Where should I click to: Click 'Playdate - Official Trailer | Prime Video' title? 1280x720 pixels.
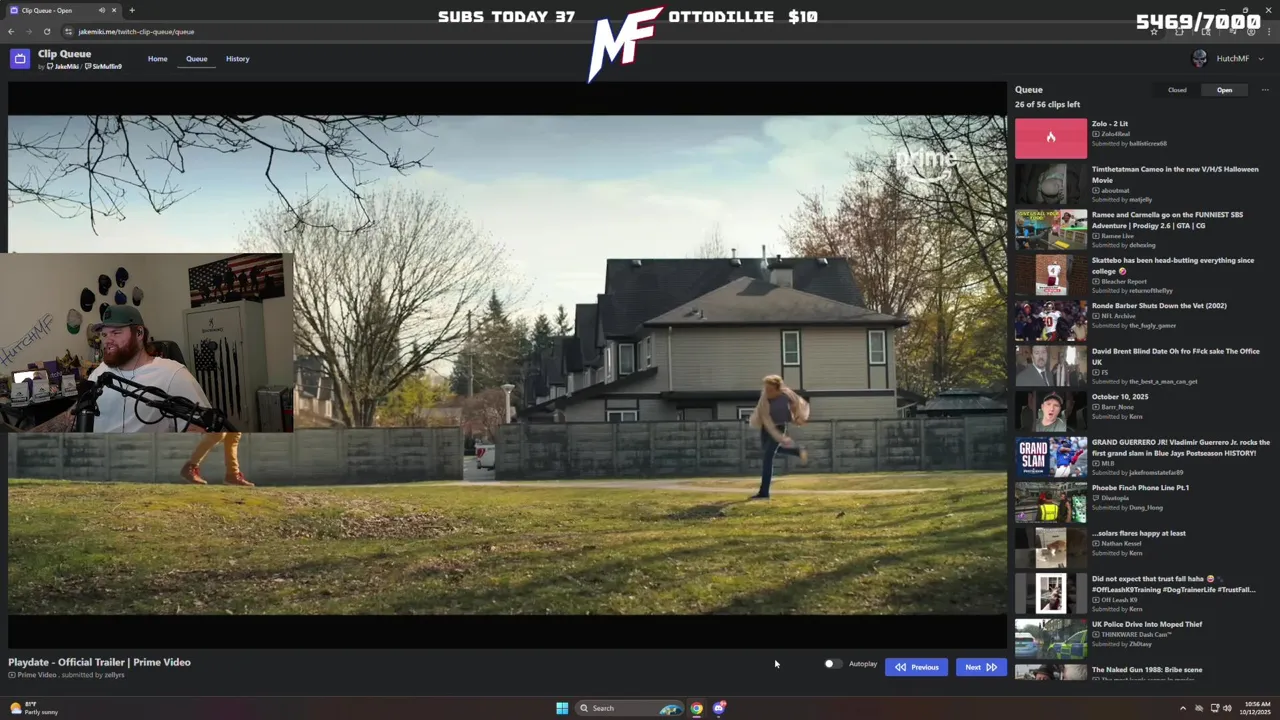[x=99, y=662]
